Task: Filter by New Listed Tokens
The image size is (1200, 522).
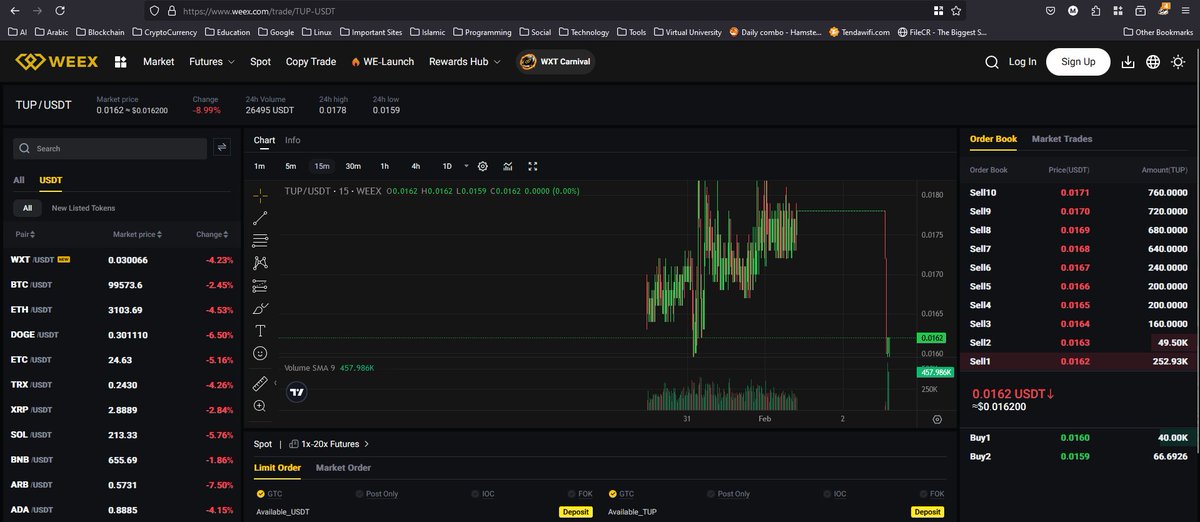Action: (x=83, y=208)
